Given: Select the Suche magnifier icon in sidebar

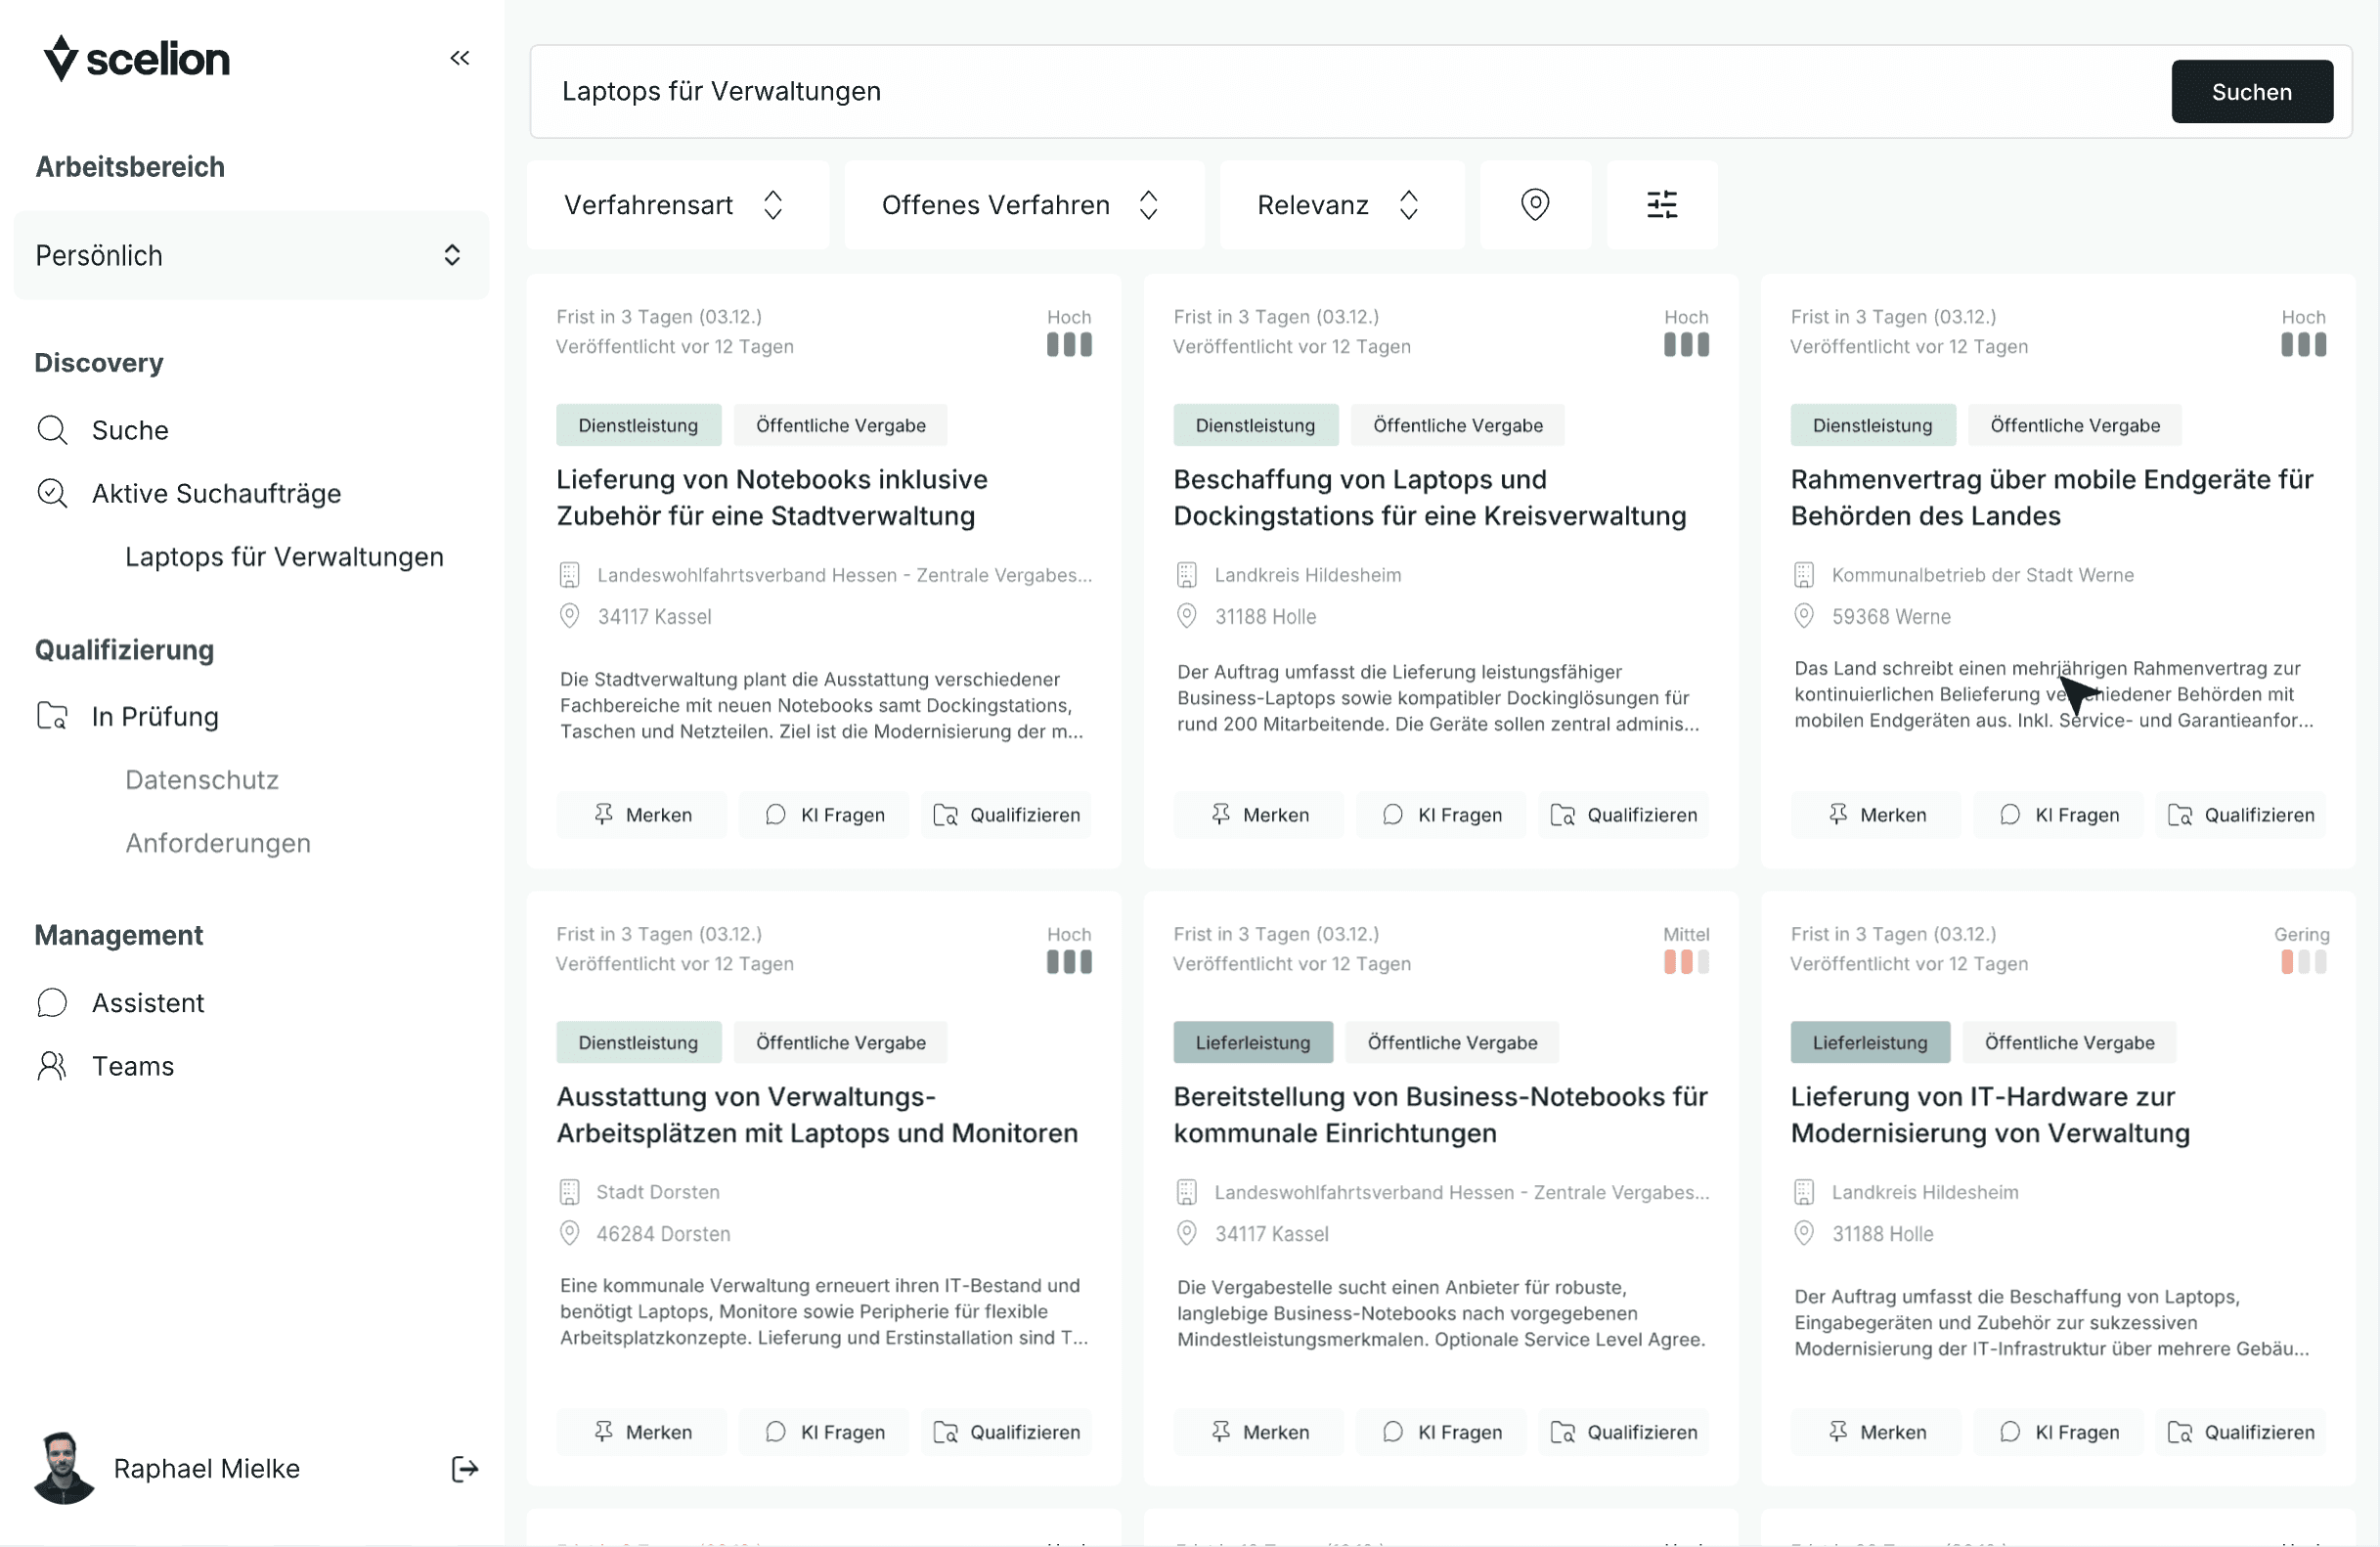Looking at the screenshot, I should point(53,429).
